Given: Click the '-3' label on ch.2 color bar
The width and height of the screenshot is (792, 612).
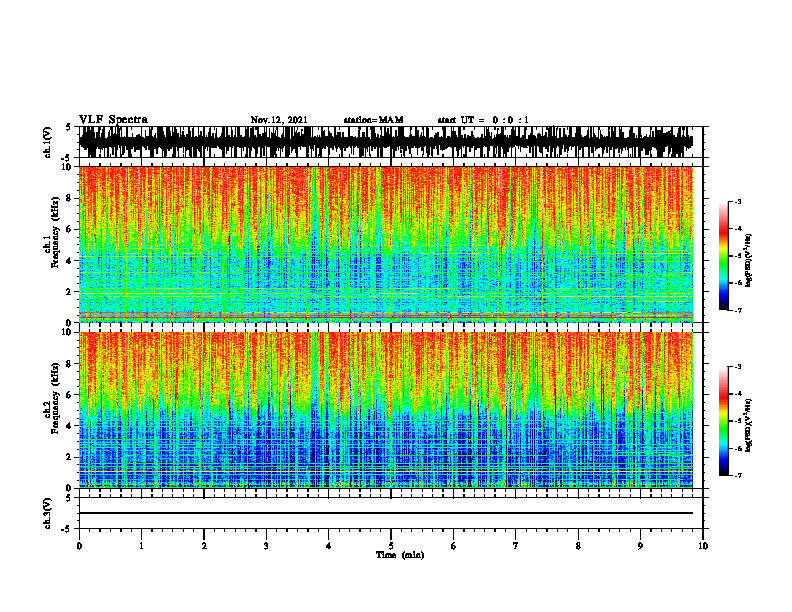Looking at the screenshot, I should point(738,367).
